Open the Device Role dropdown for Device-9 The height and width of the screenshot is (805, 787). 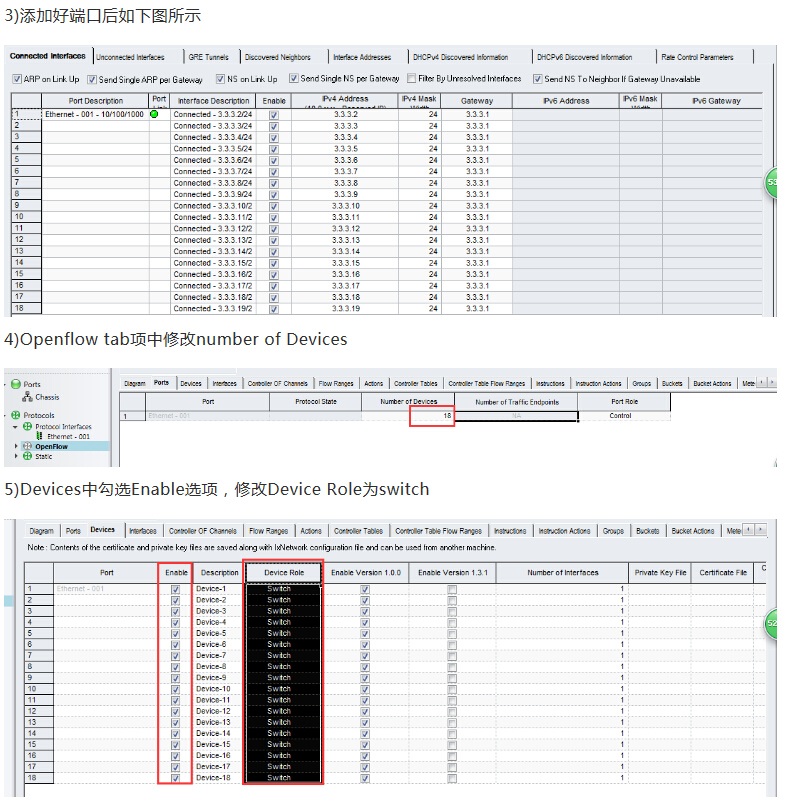click(x=284, y=678)
